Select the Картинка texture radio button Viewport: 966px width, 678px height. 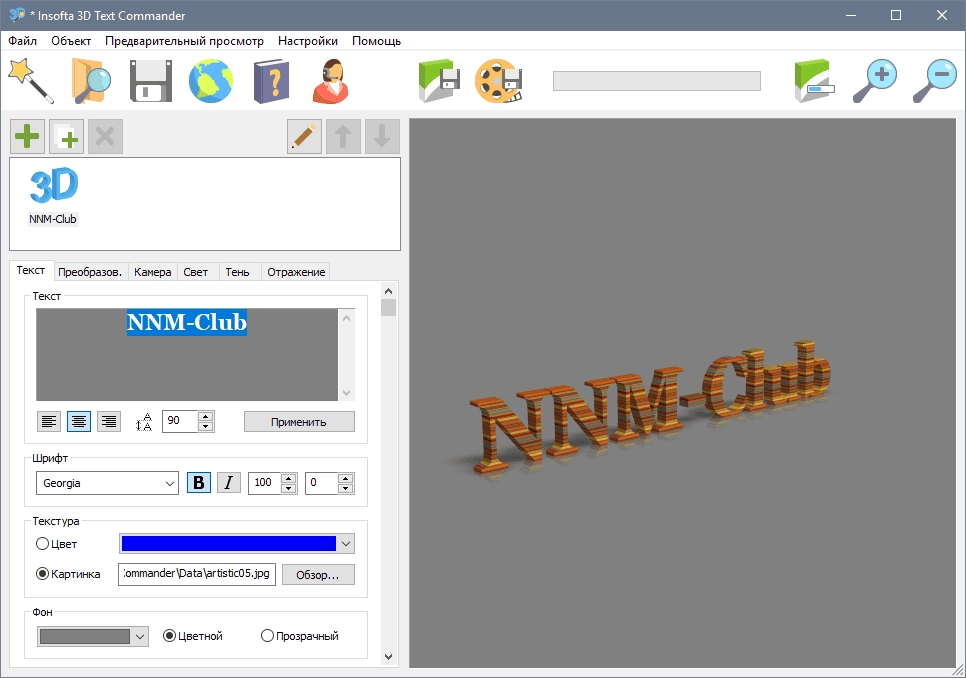click(43, 573)
